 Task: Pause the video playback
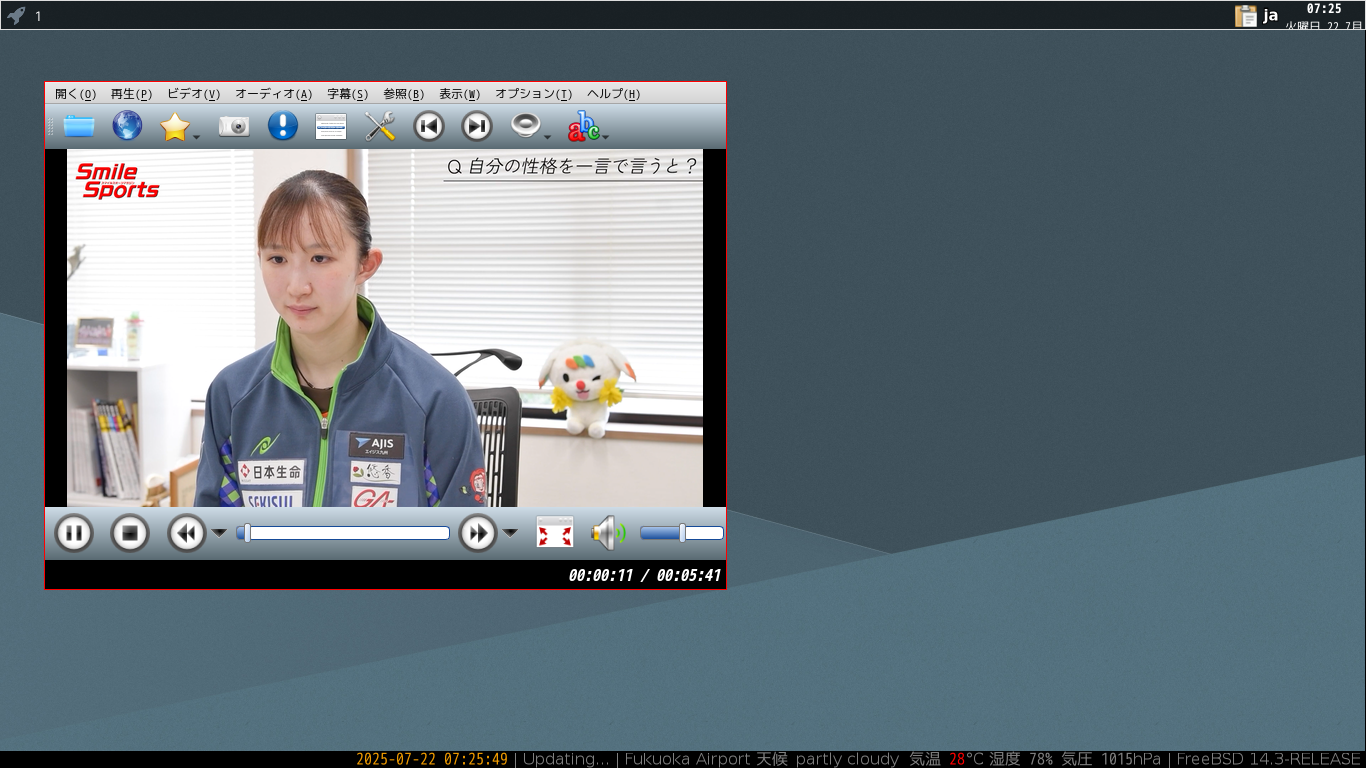(73, 533)
